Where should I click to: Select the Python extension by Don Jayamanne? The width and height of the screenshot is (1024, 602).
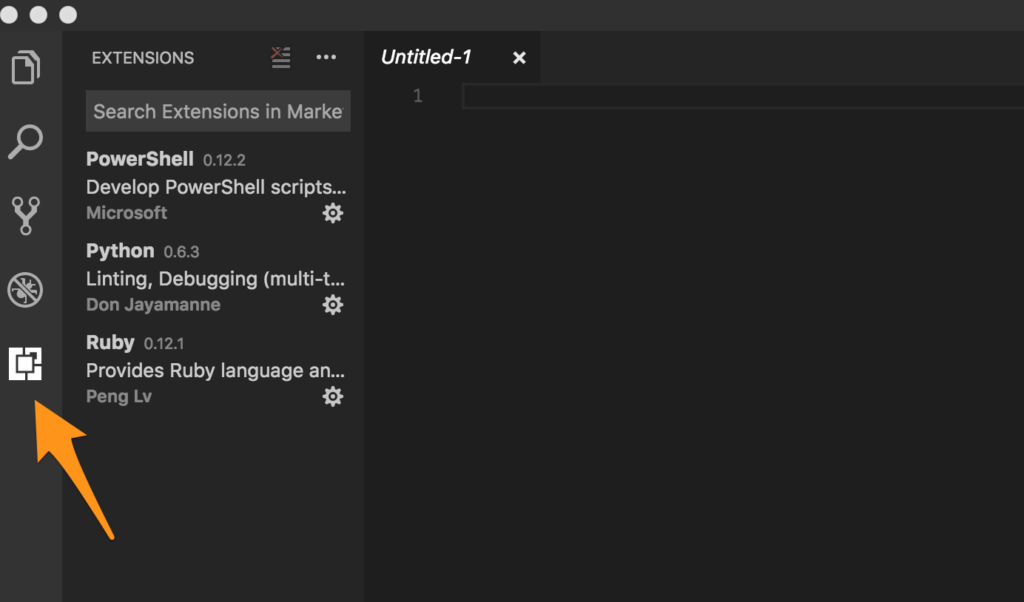pyautogui.click(x=200, y=278)
